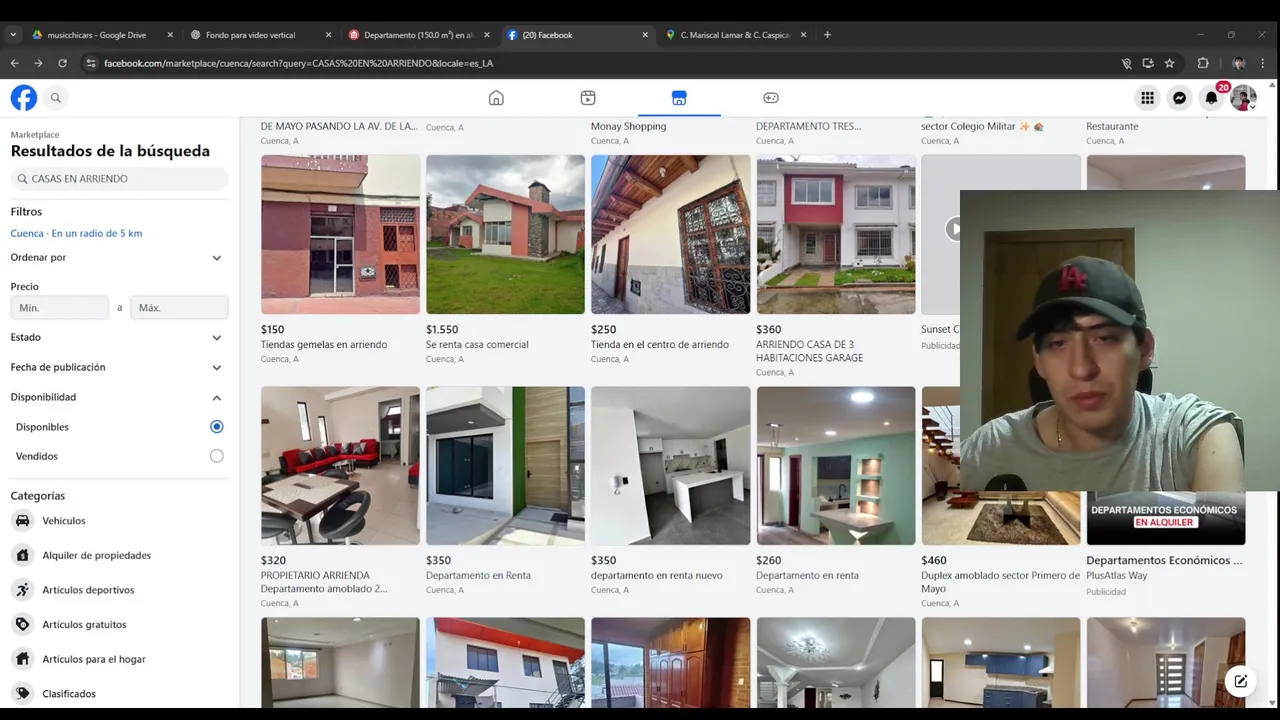Open the Reels video icon

[x=588, y=98]
